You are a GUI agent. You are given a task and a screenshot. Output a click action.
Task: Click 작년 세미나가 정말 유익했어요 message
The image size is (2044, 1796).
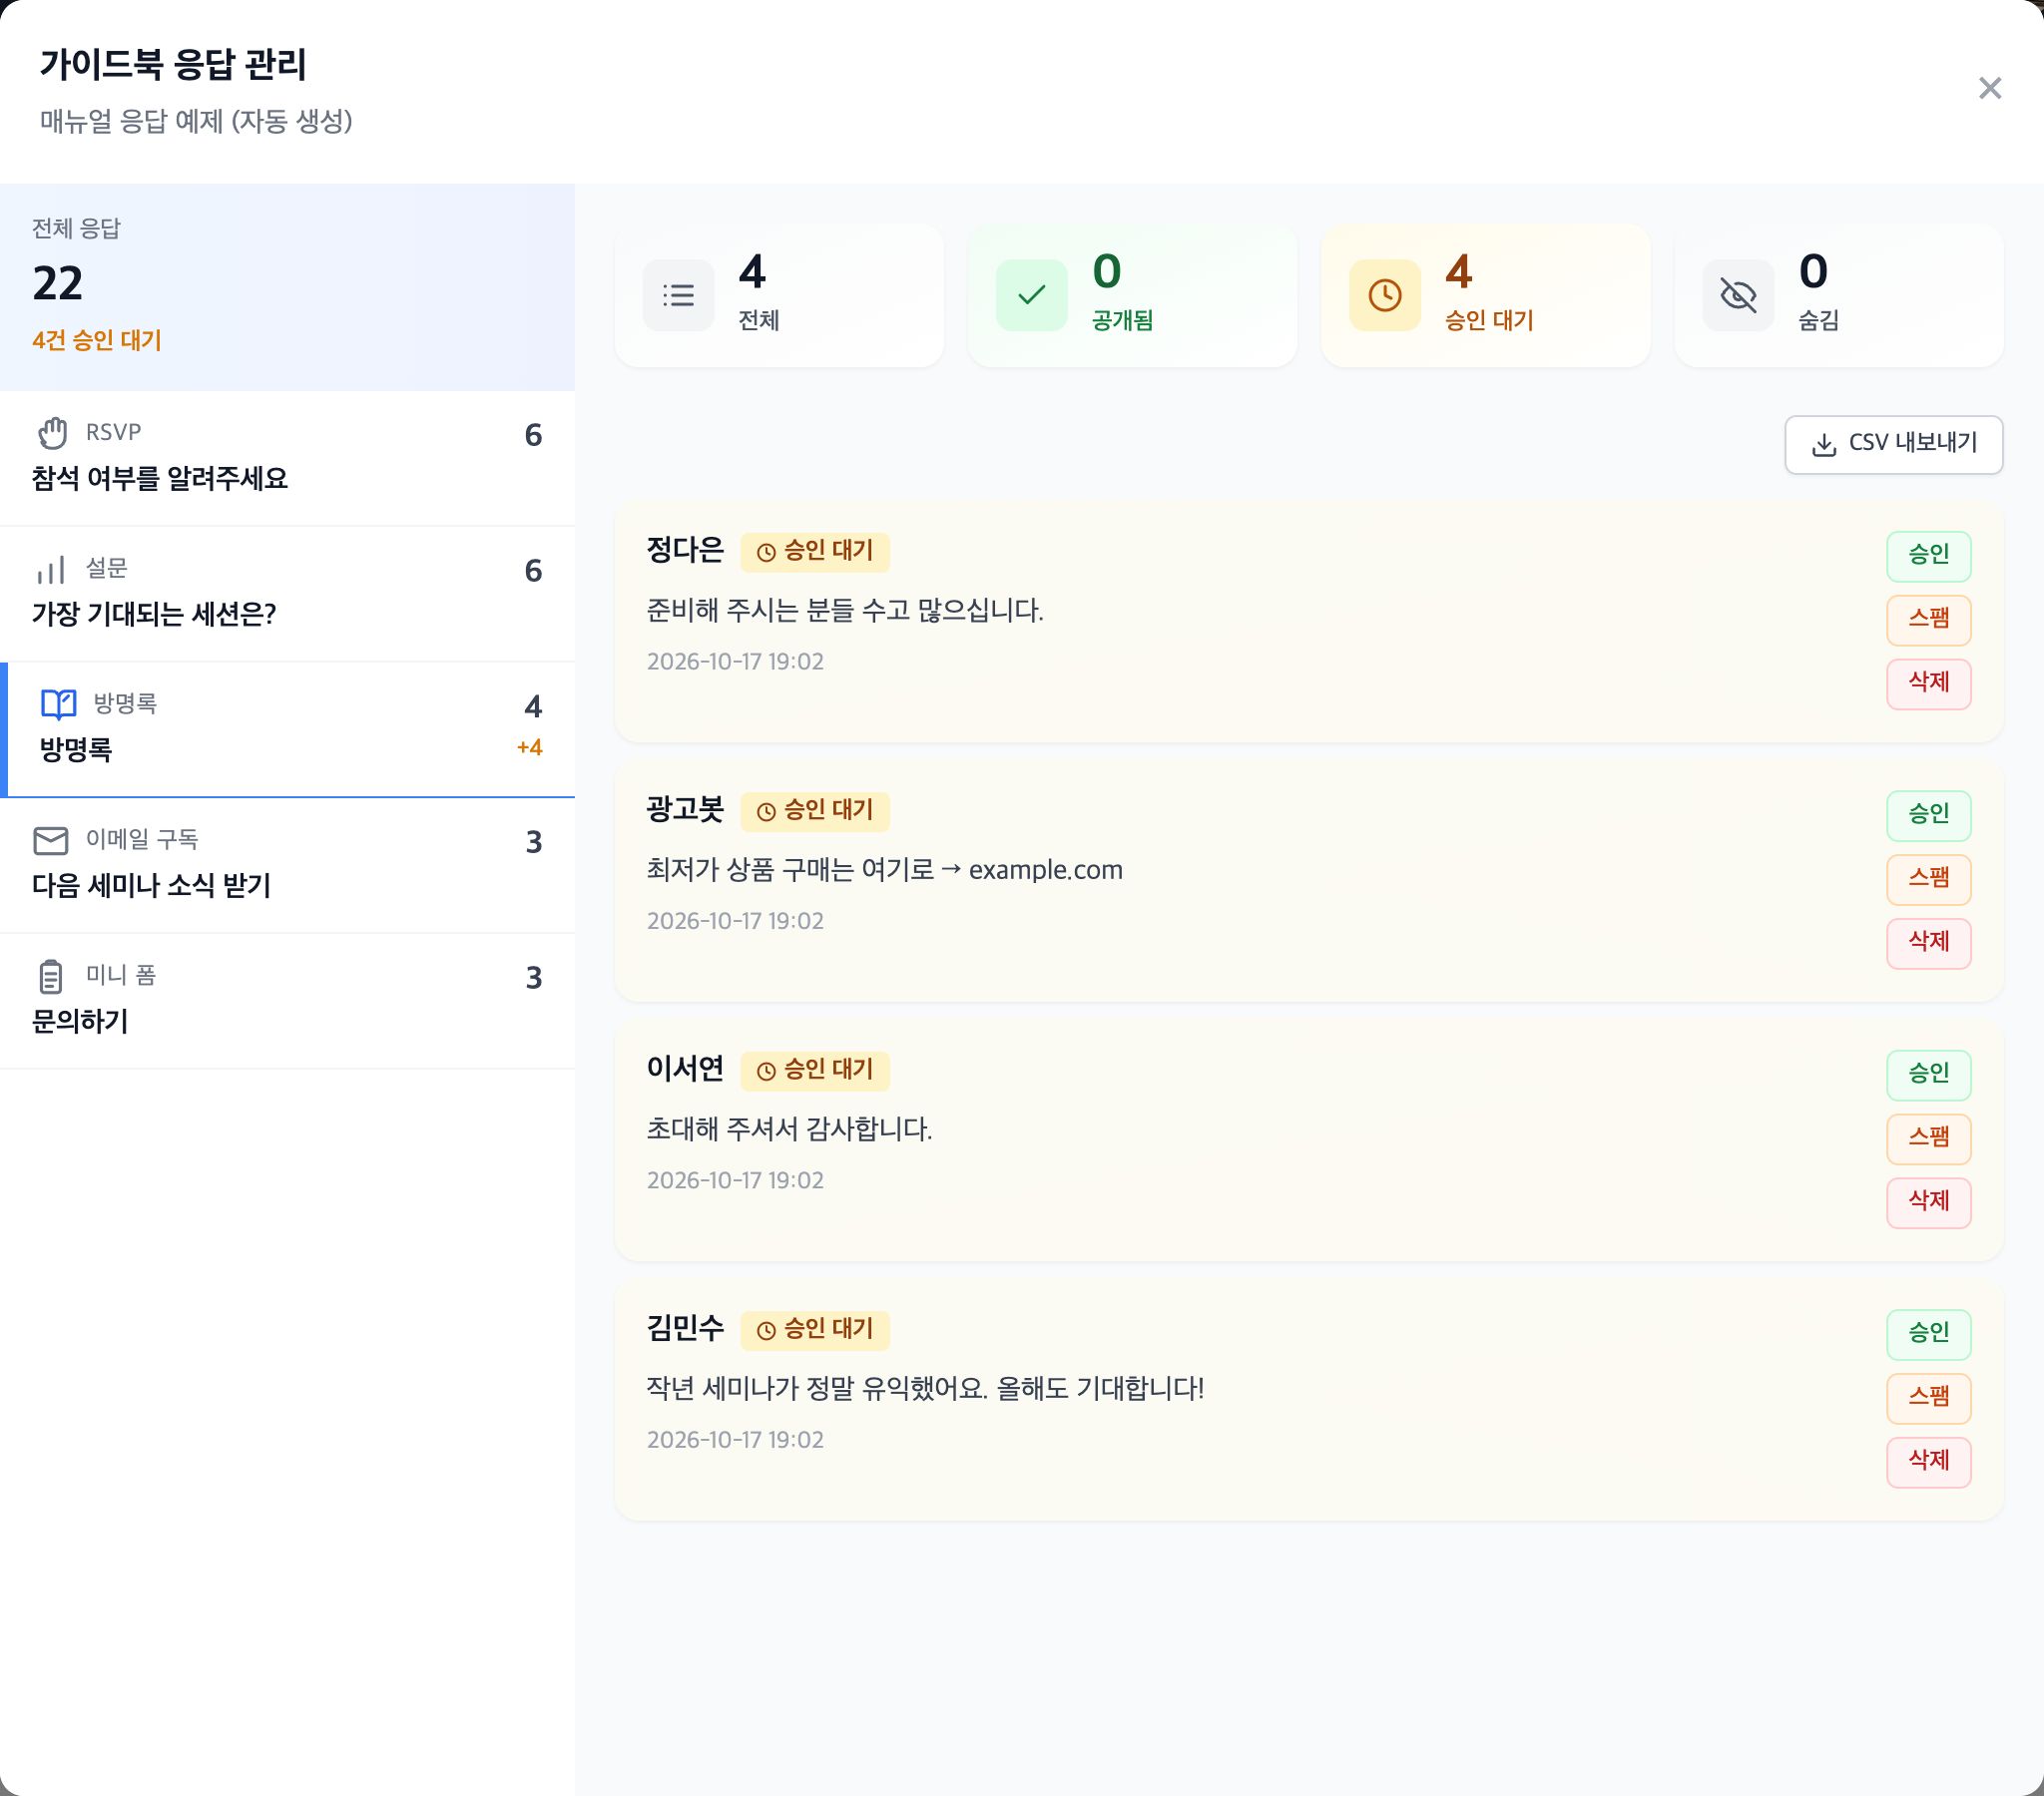(925, 1388)
